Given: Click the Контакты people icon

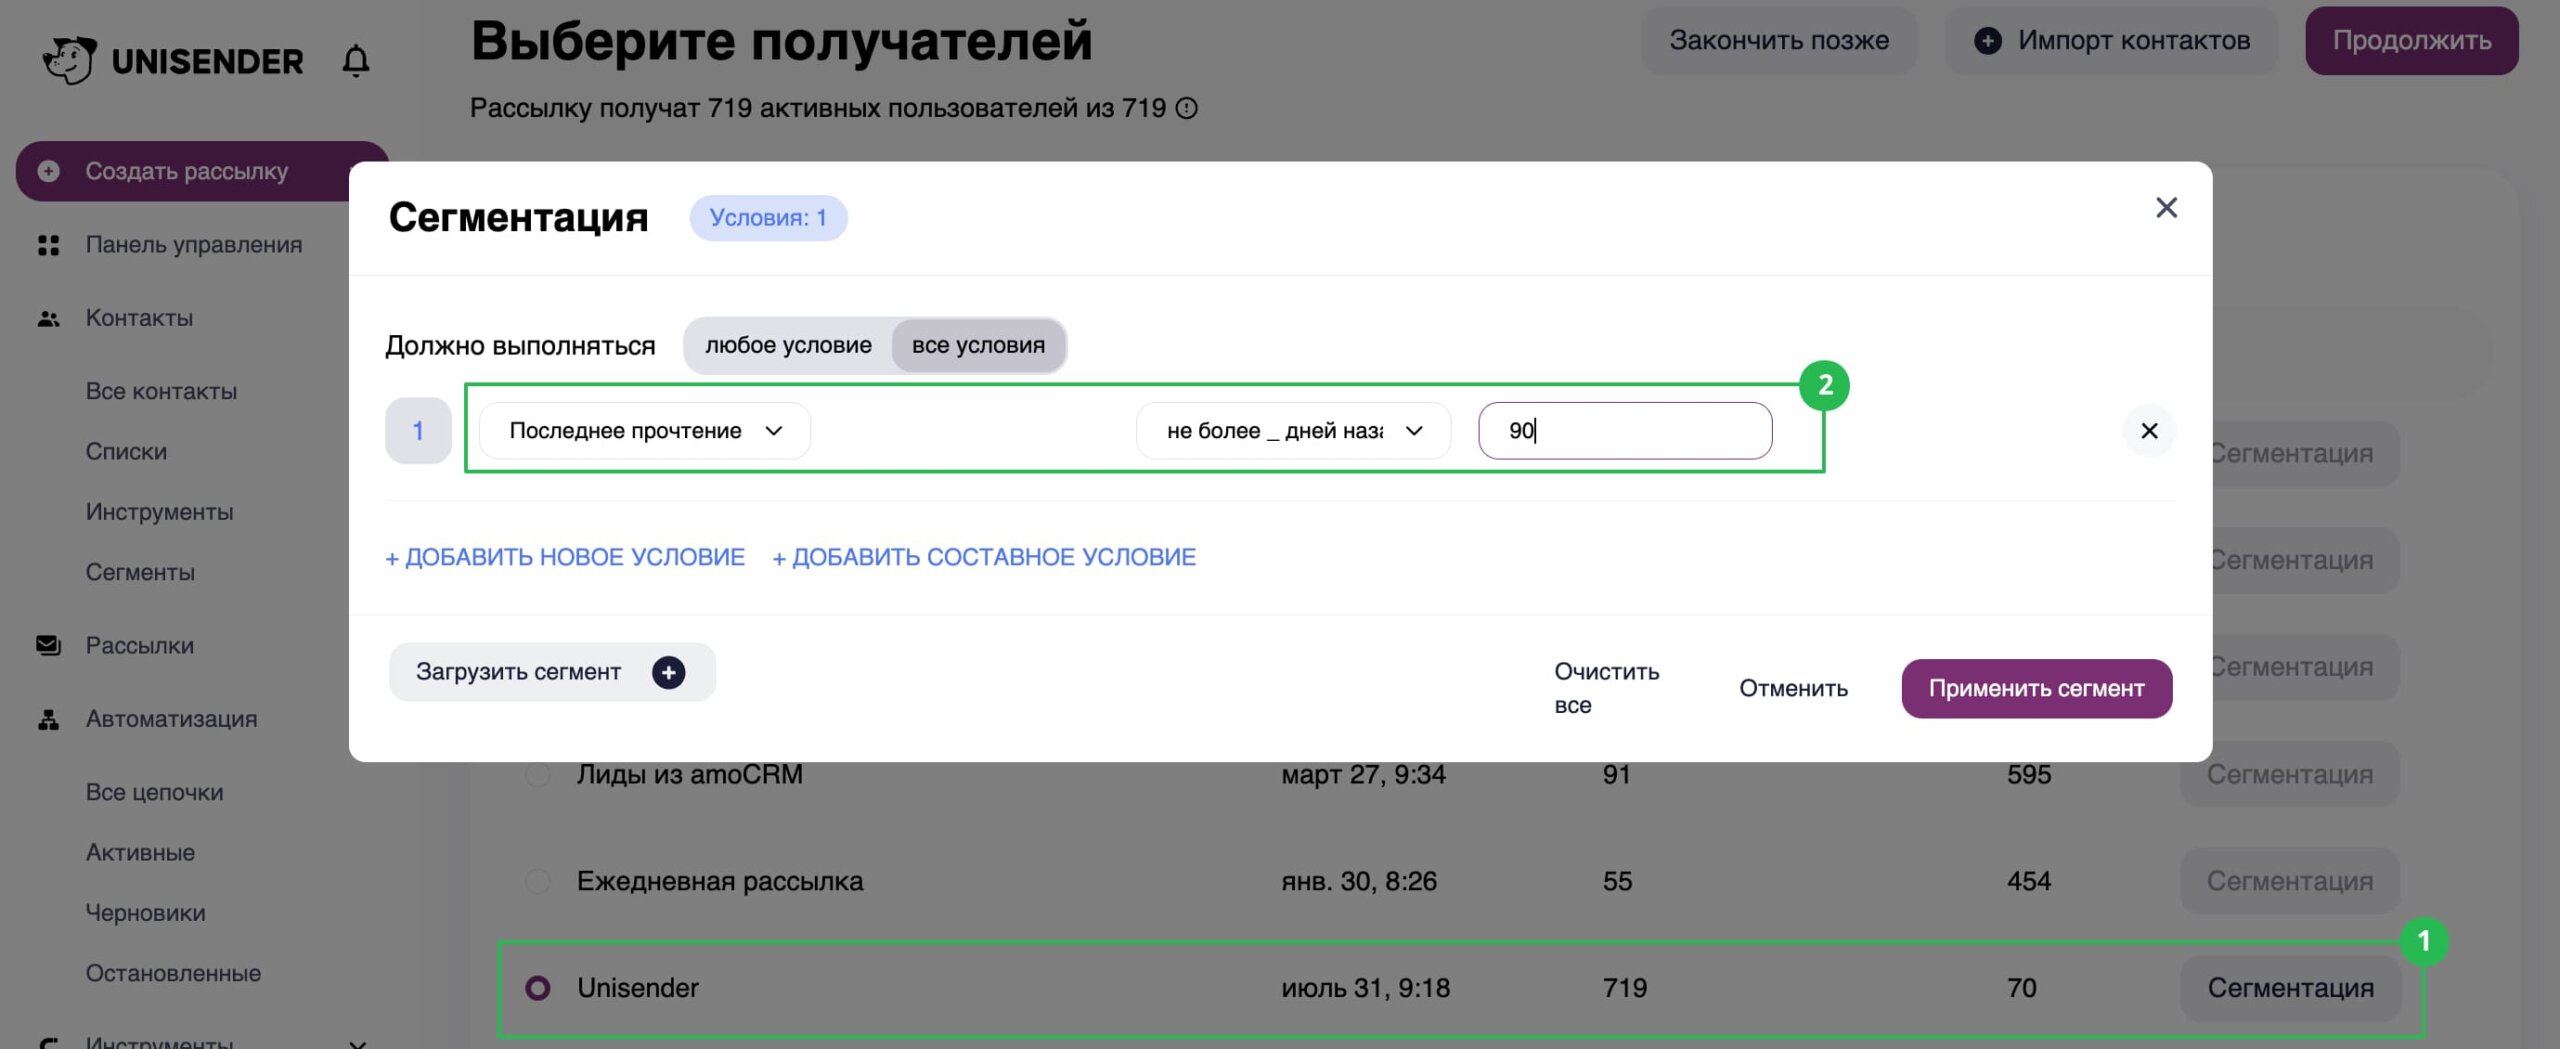Looking at the screenshot, I should [48, 319].
